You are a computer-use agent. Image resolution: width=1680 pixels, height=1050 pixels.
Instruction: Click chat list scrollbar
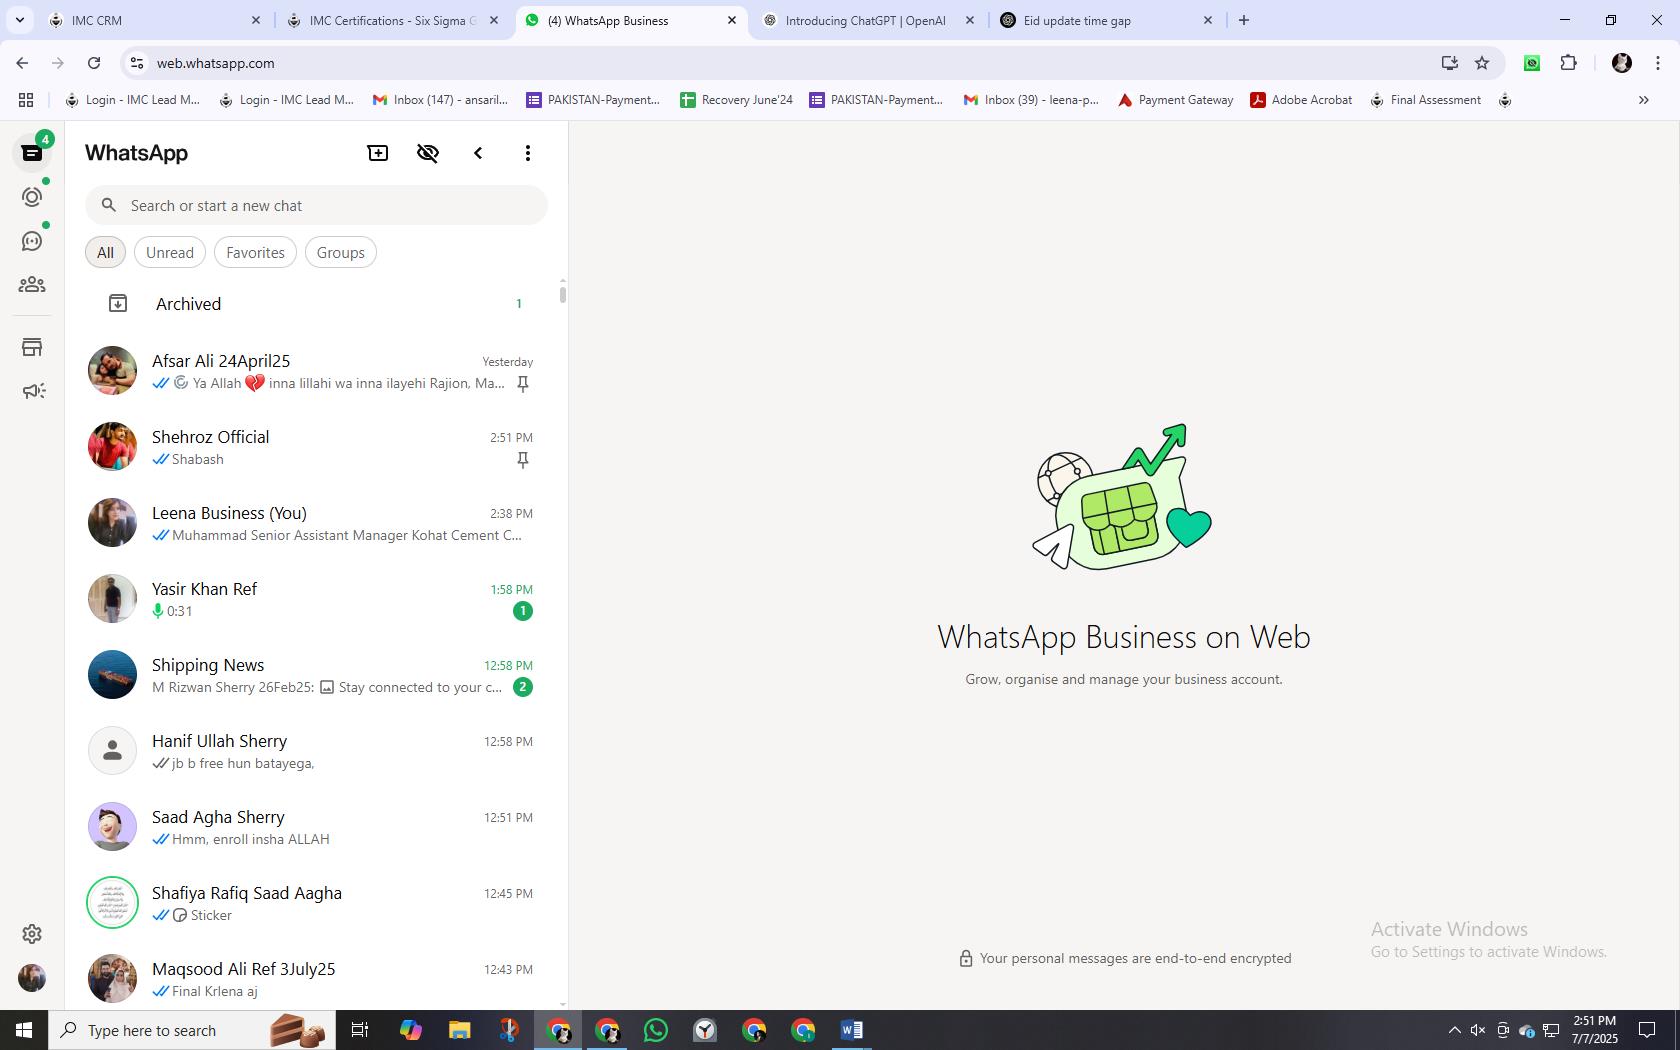tap(563, 294)
